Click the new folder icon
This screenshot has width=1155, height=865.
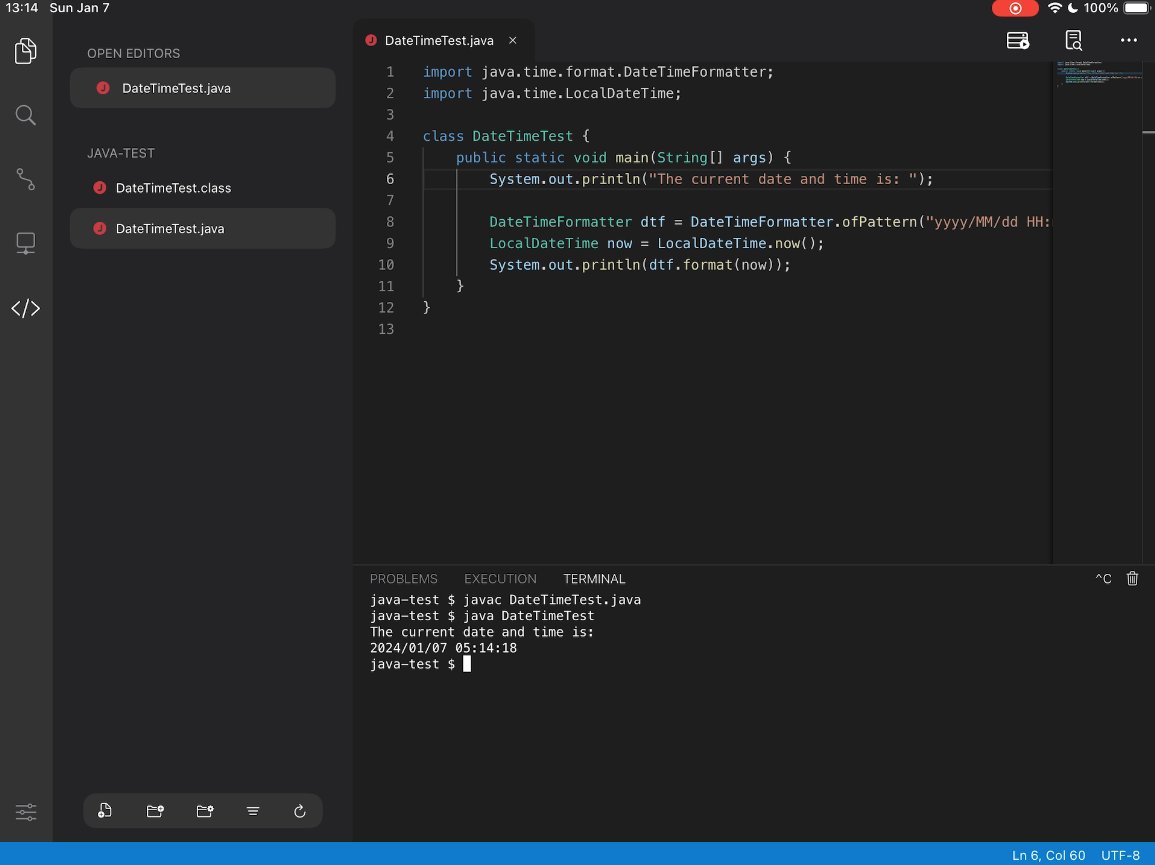[x=155, y=811]
